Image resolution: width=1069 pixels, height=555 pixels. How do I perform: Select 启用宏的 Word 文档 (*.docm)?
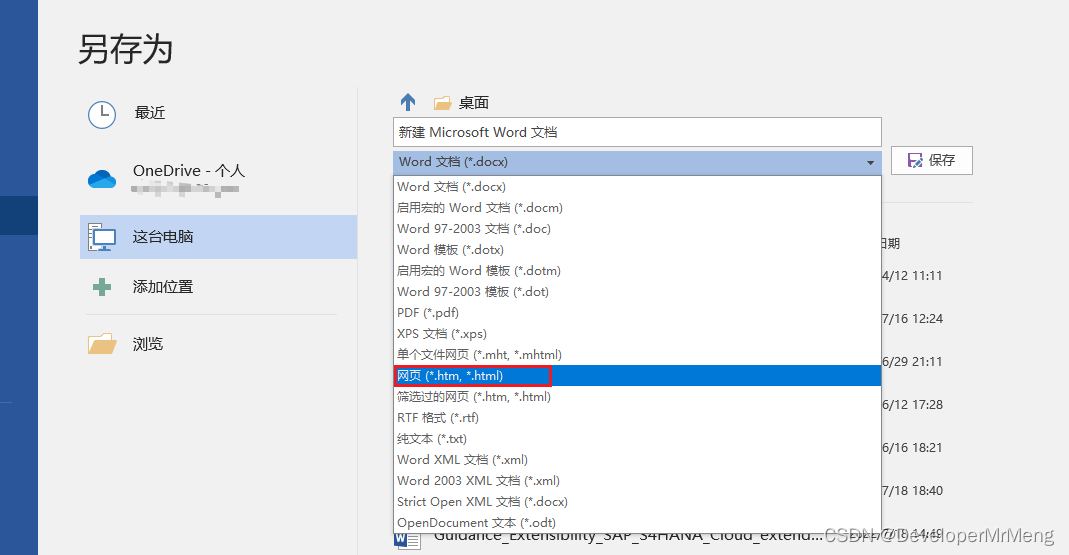point(637,208)
